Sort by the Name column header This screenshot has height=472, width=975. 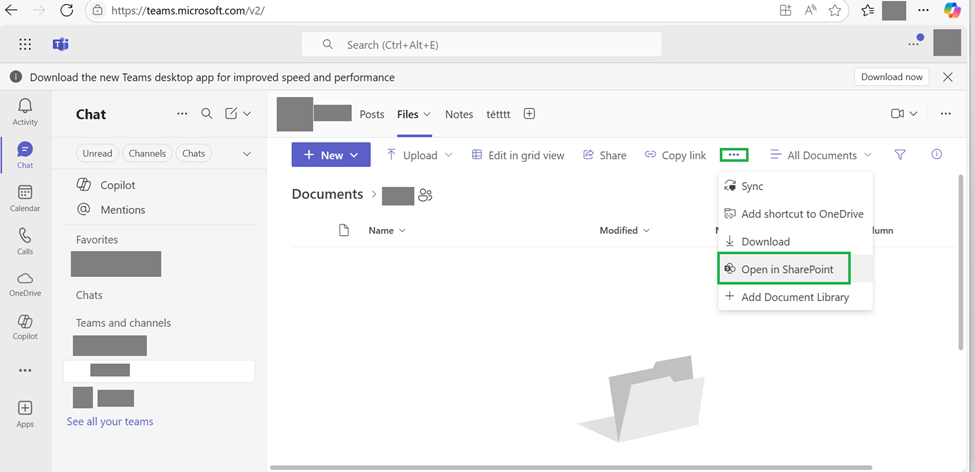[x=387, y=230]
